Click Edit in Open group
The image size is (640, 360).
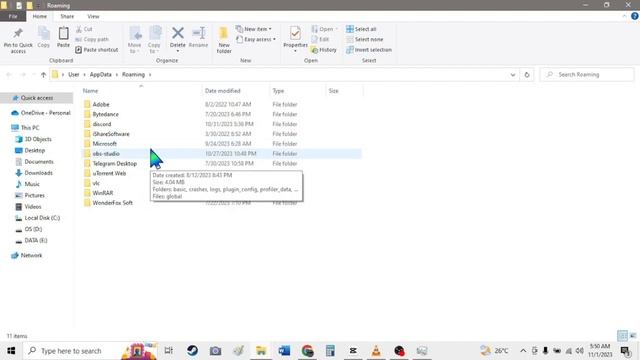[x=320, y=39]
